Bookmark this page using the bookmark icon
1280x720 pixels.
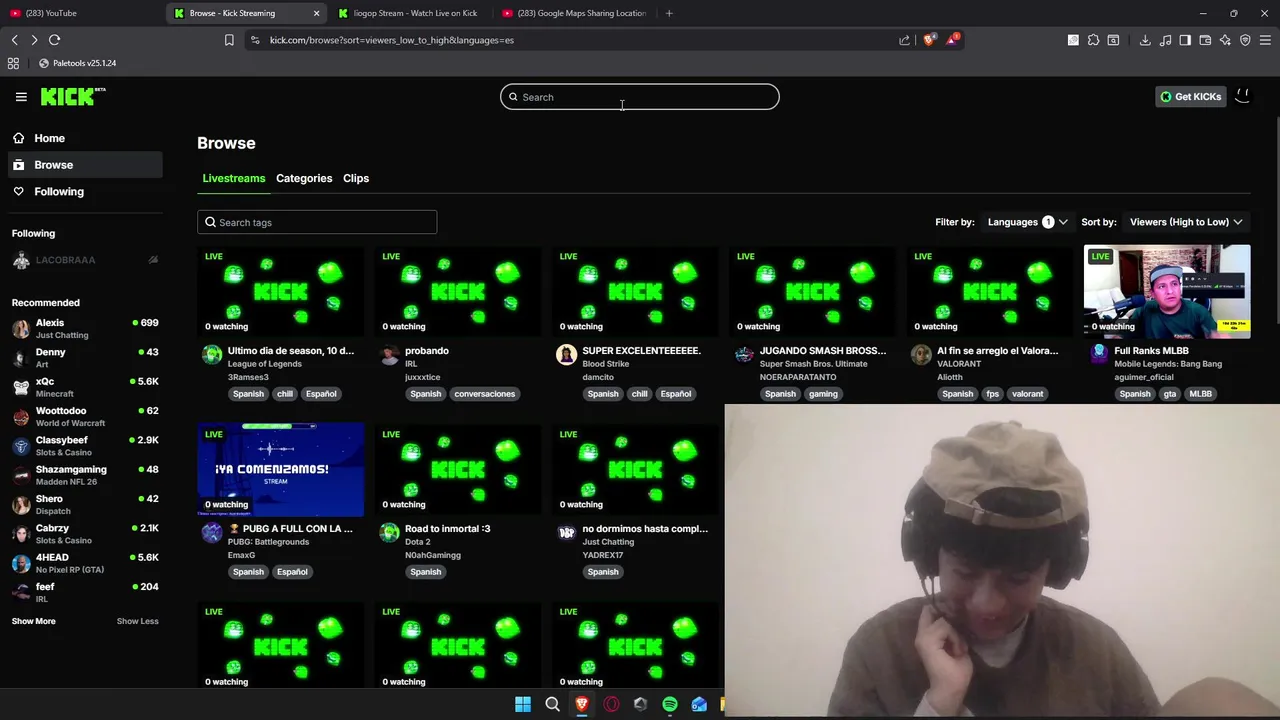coord(229,40)
